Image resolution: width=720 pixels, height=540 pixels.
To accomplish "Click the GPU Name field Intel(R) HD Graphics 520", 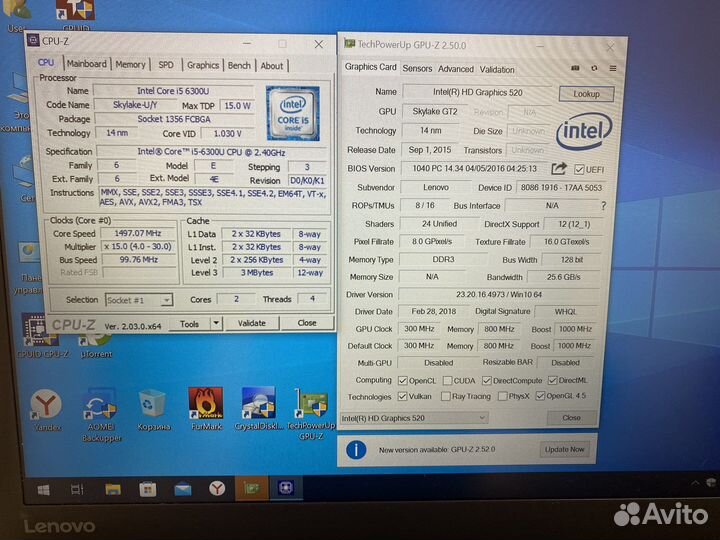I will pos(478,92).
